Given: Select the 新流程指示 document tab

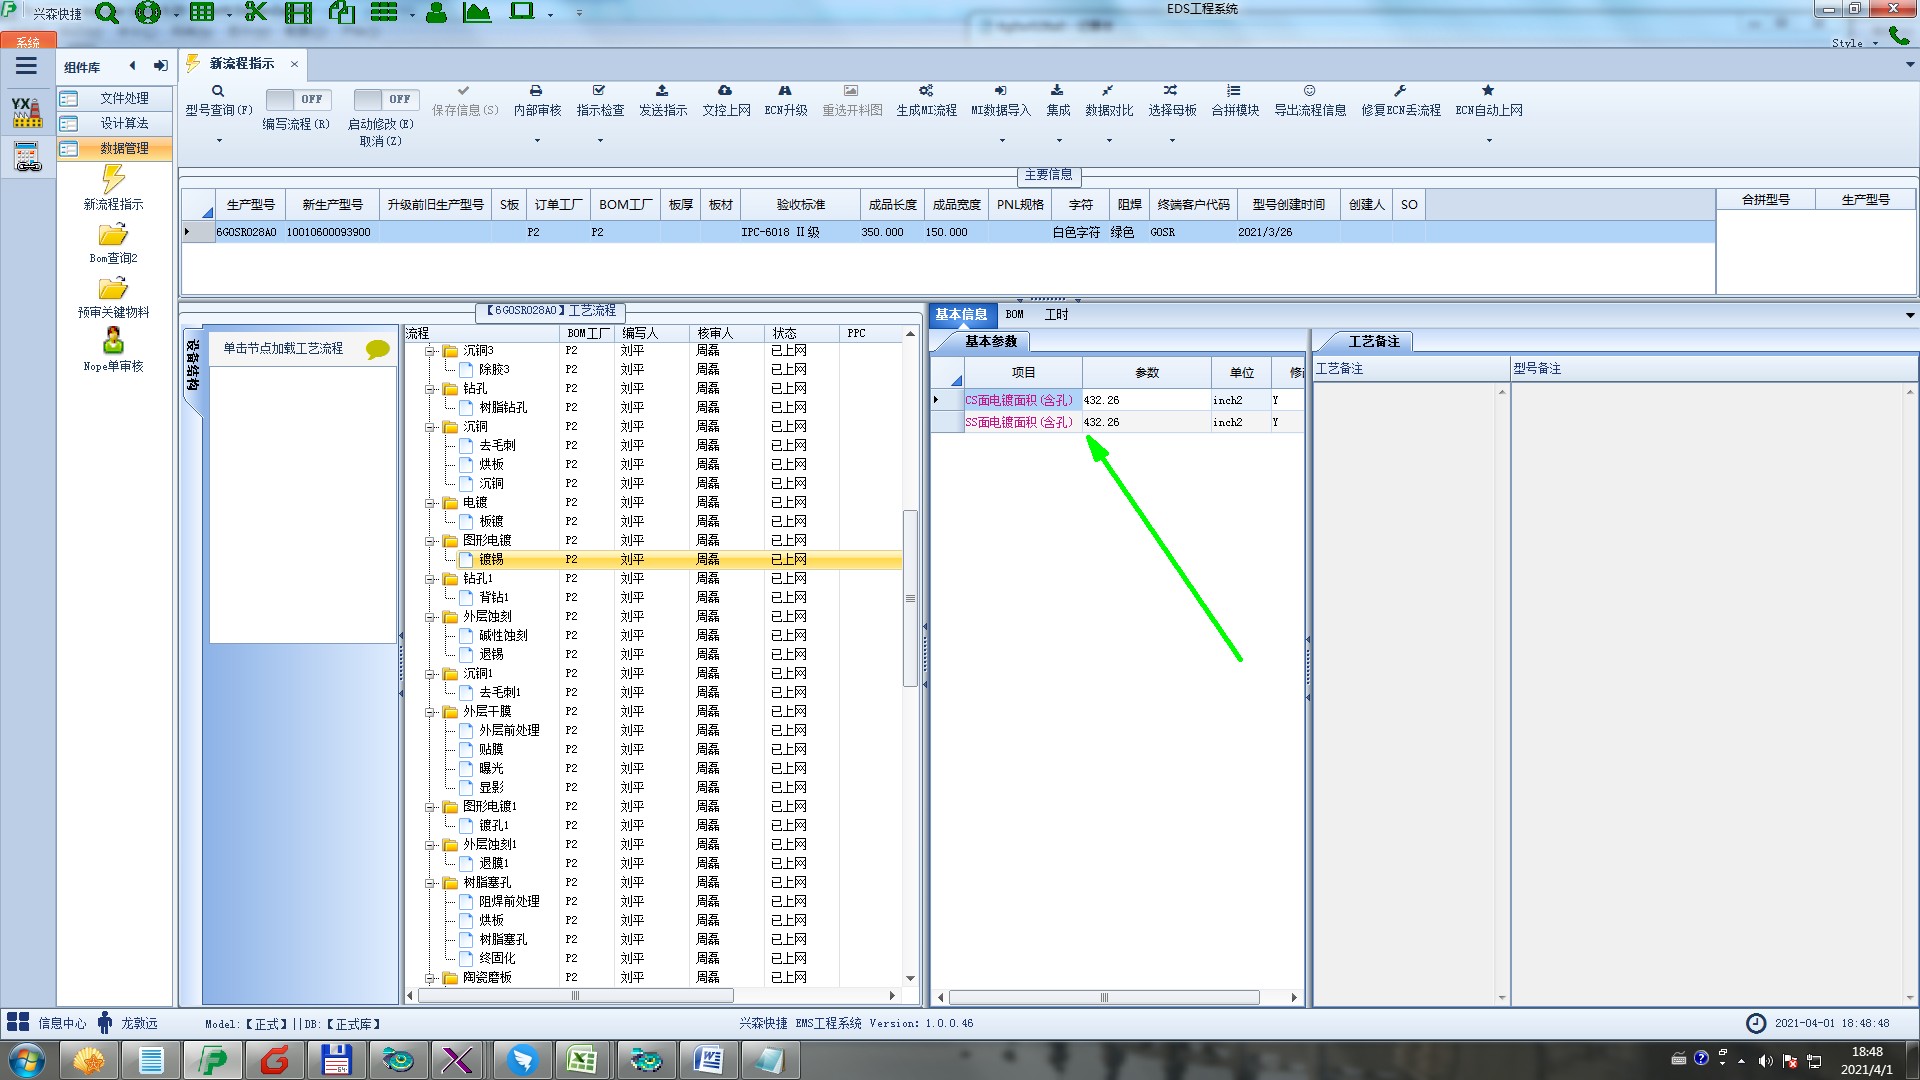Looking at the screenshot, I should 241,63.
